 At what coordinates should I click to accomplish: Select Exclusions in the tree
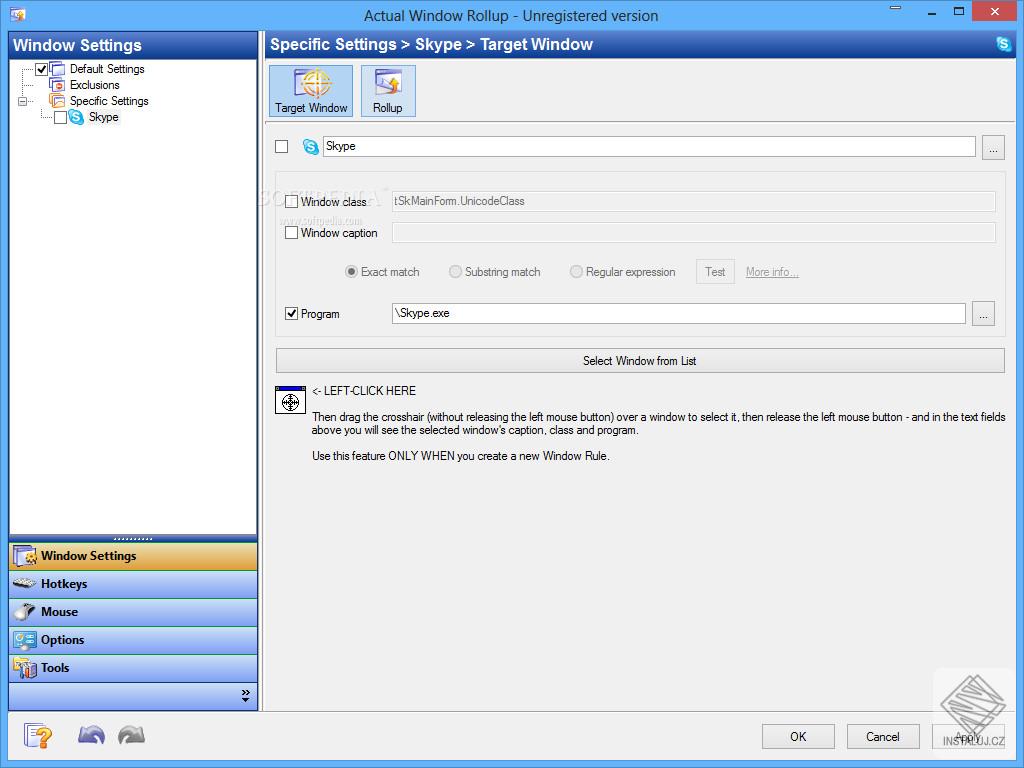(95, 85)
